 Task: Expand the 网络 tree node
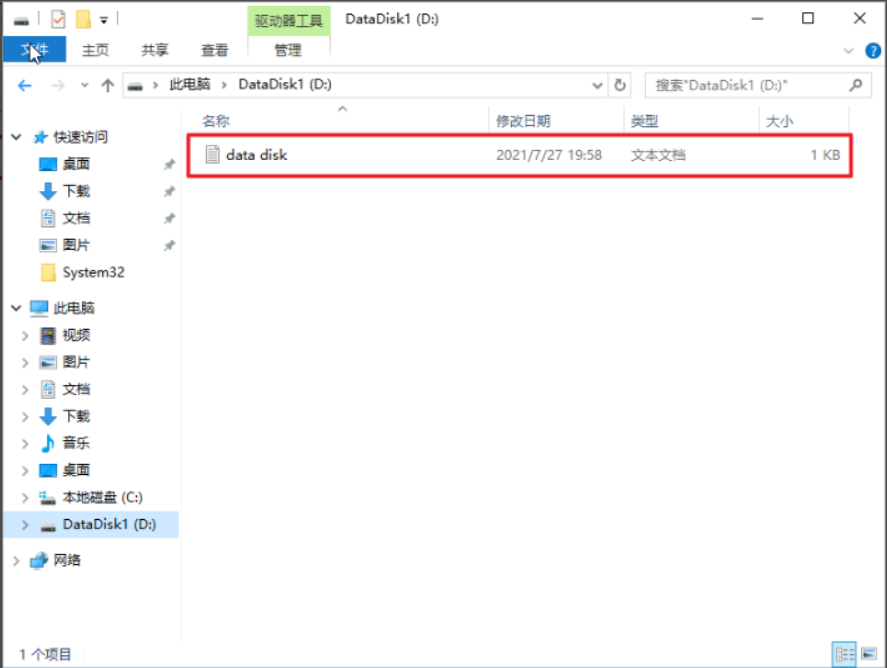point(16,561)
